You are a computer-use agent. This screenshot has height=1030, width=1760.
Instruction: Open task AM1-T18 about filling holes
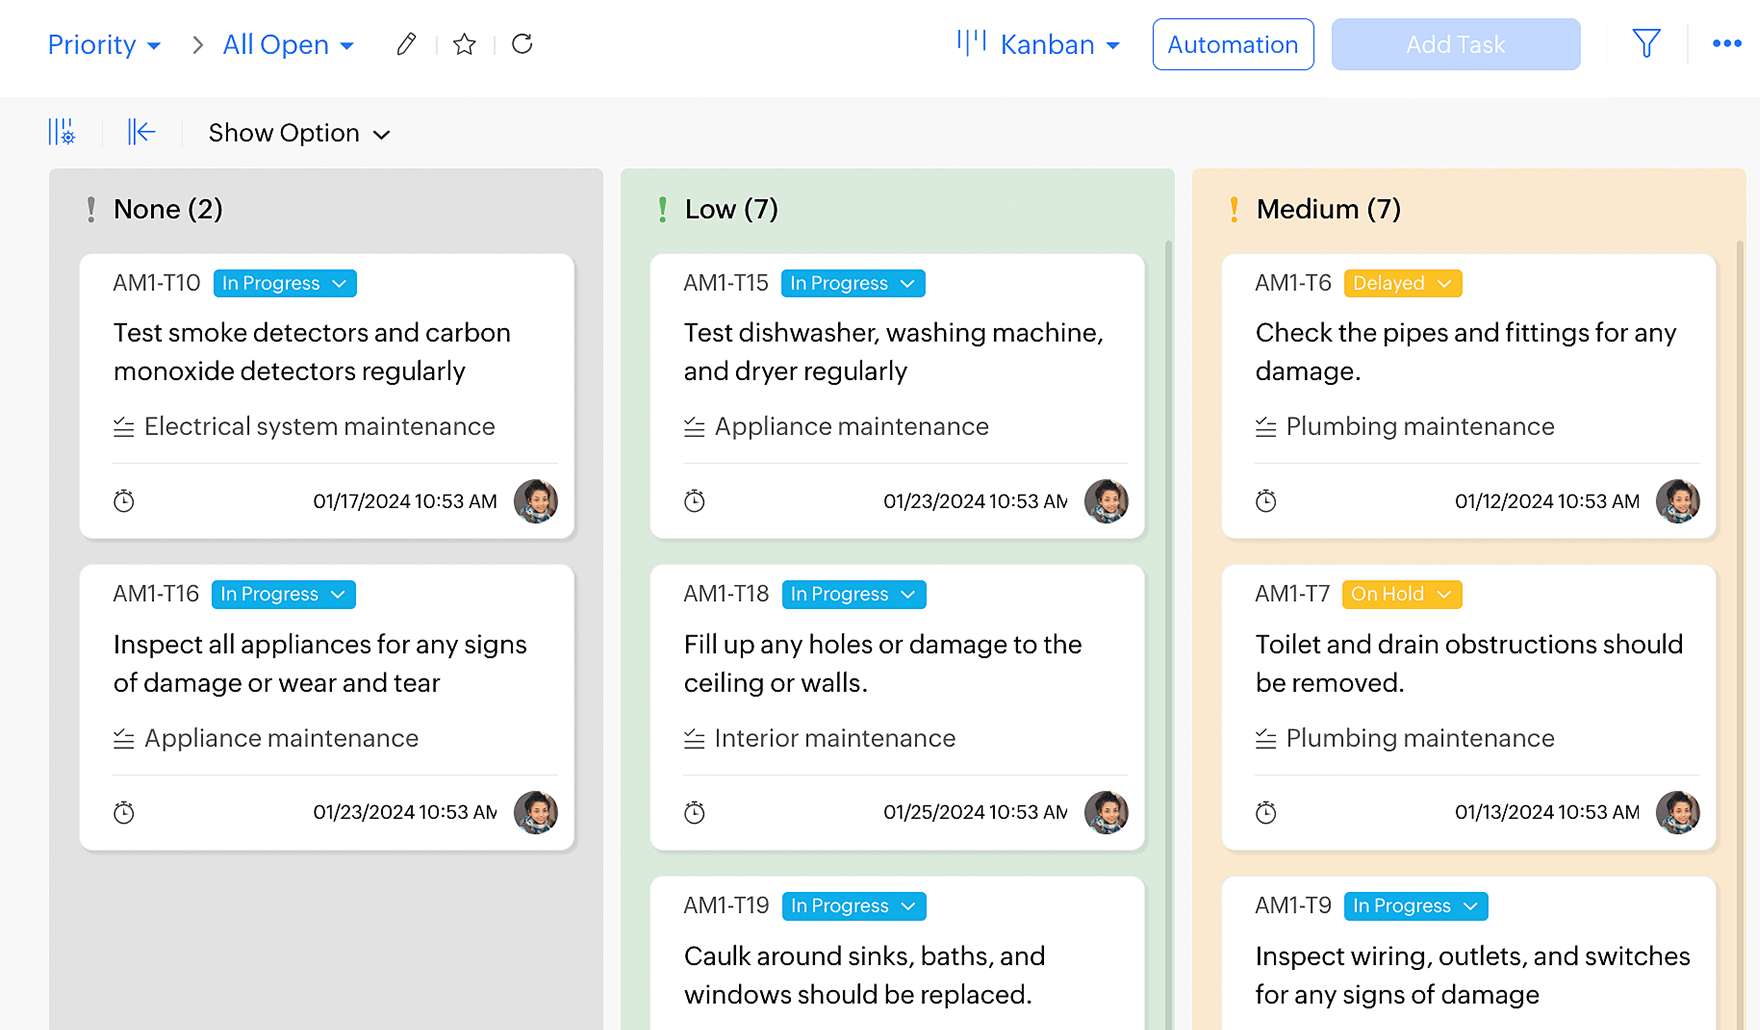point(882,663)
